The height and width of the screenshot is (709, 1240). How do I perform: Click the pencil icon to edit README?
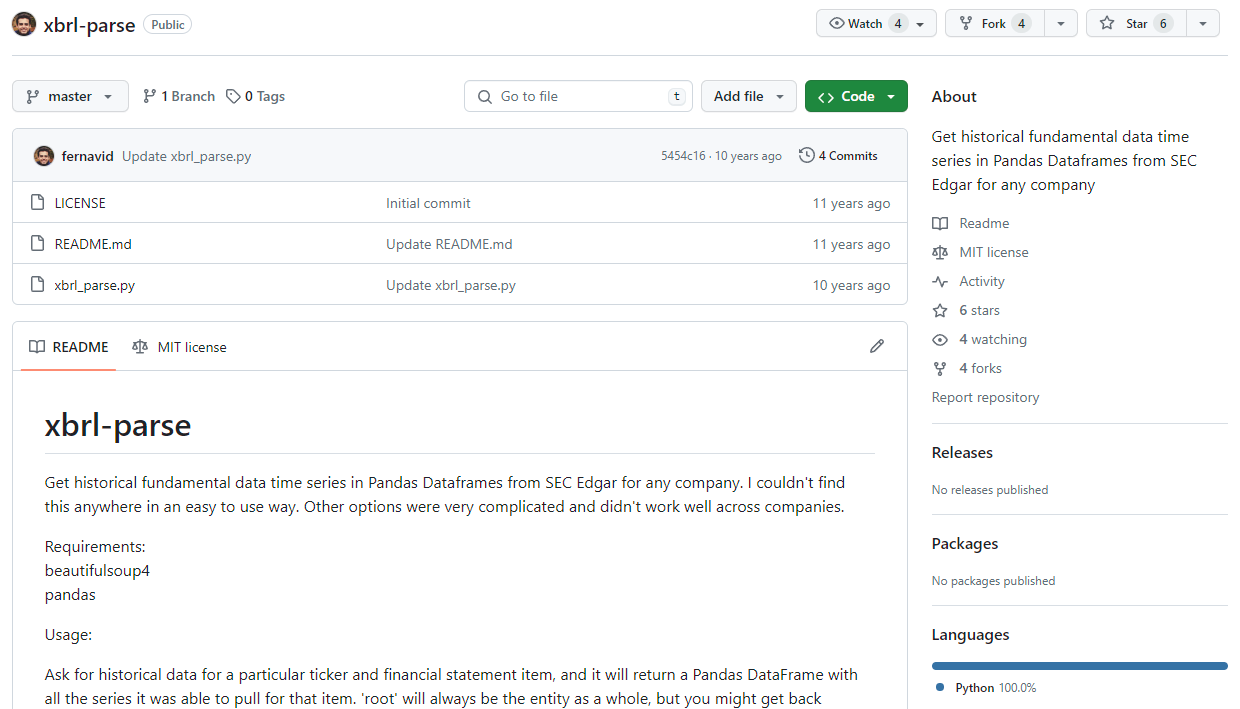click(x=877, y=346)
